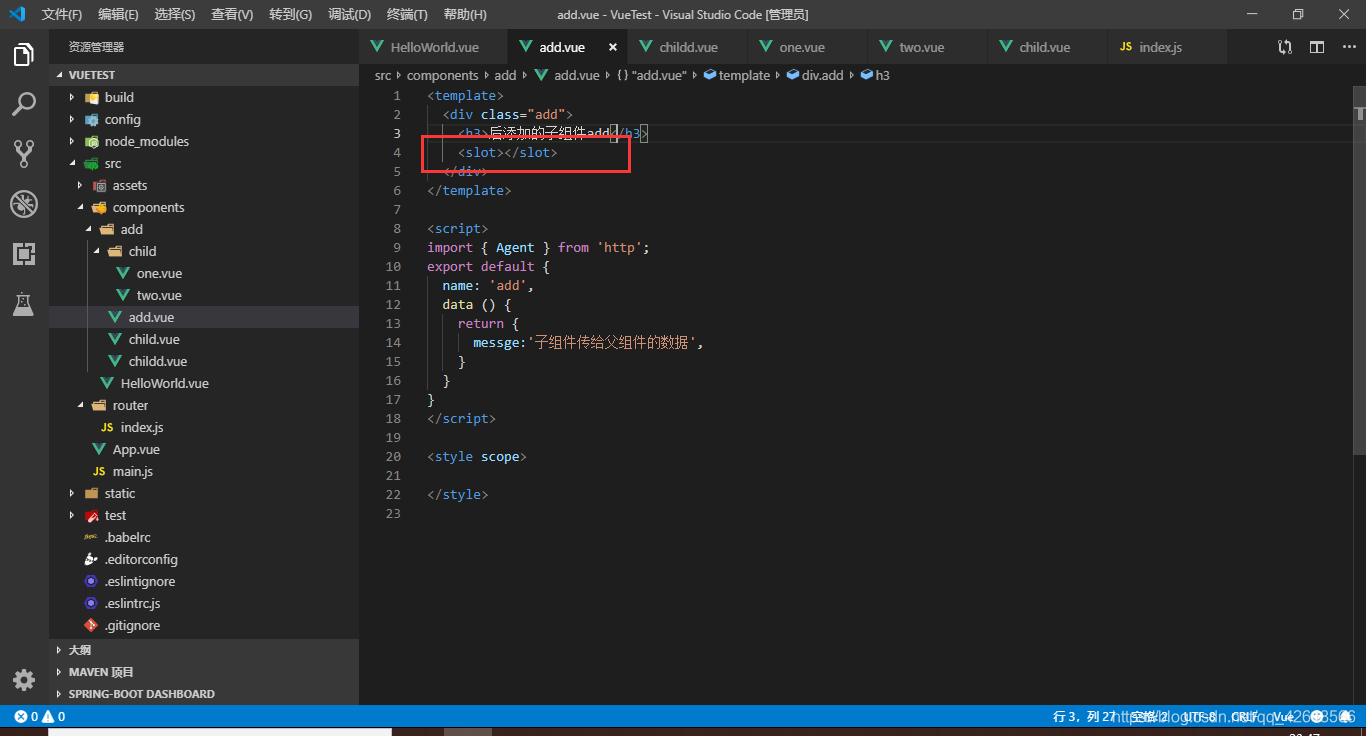This screenshot has width=1366, height=736.
Task: Open HelloWorld.vue in the file tree
Action: coord(204,383)
